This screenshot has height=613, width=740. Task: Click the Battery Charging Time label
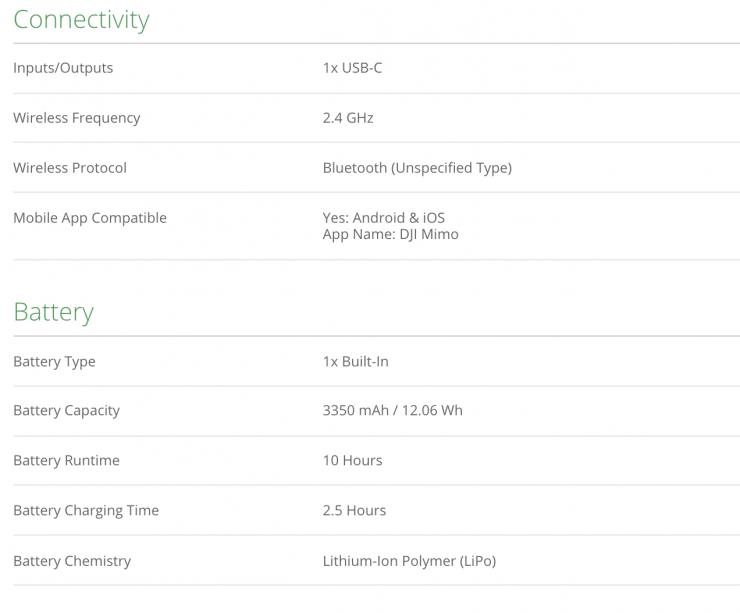pos(86,511)
